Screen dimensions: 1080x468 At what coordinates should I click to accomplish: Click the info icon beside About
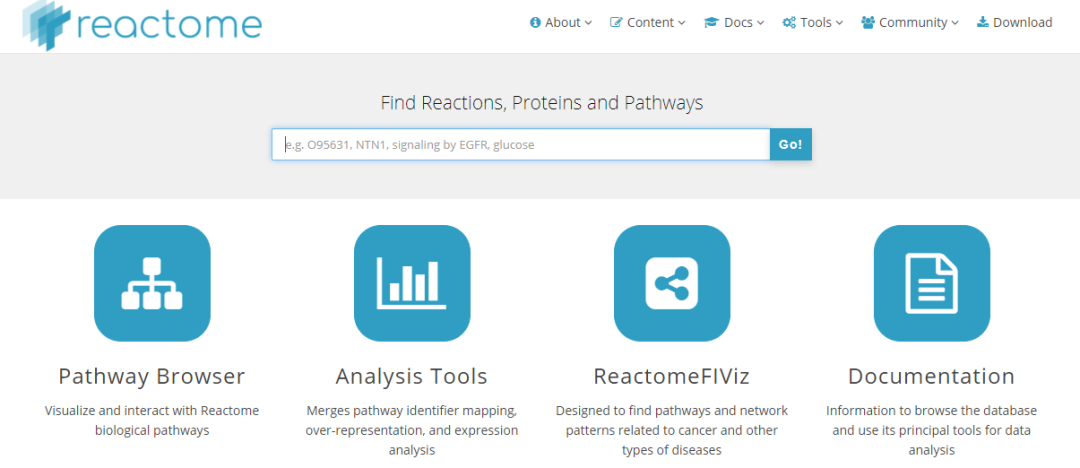coord(535,23)
